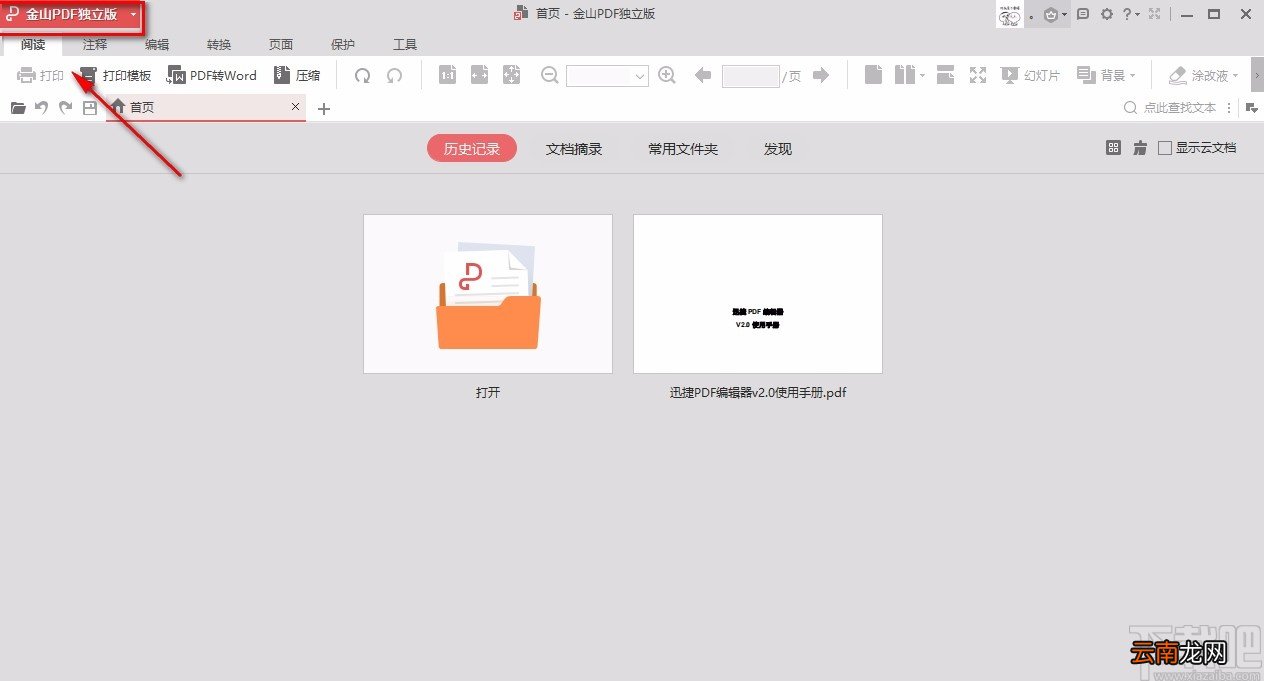This screenshot has width=1264, height=681.
Task: Select two-page layout icon
Action: pos(905,75)
